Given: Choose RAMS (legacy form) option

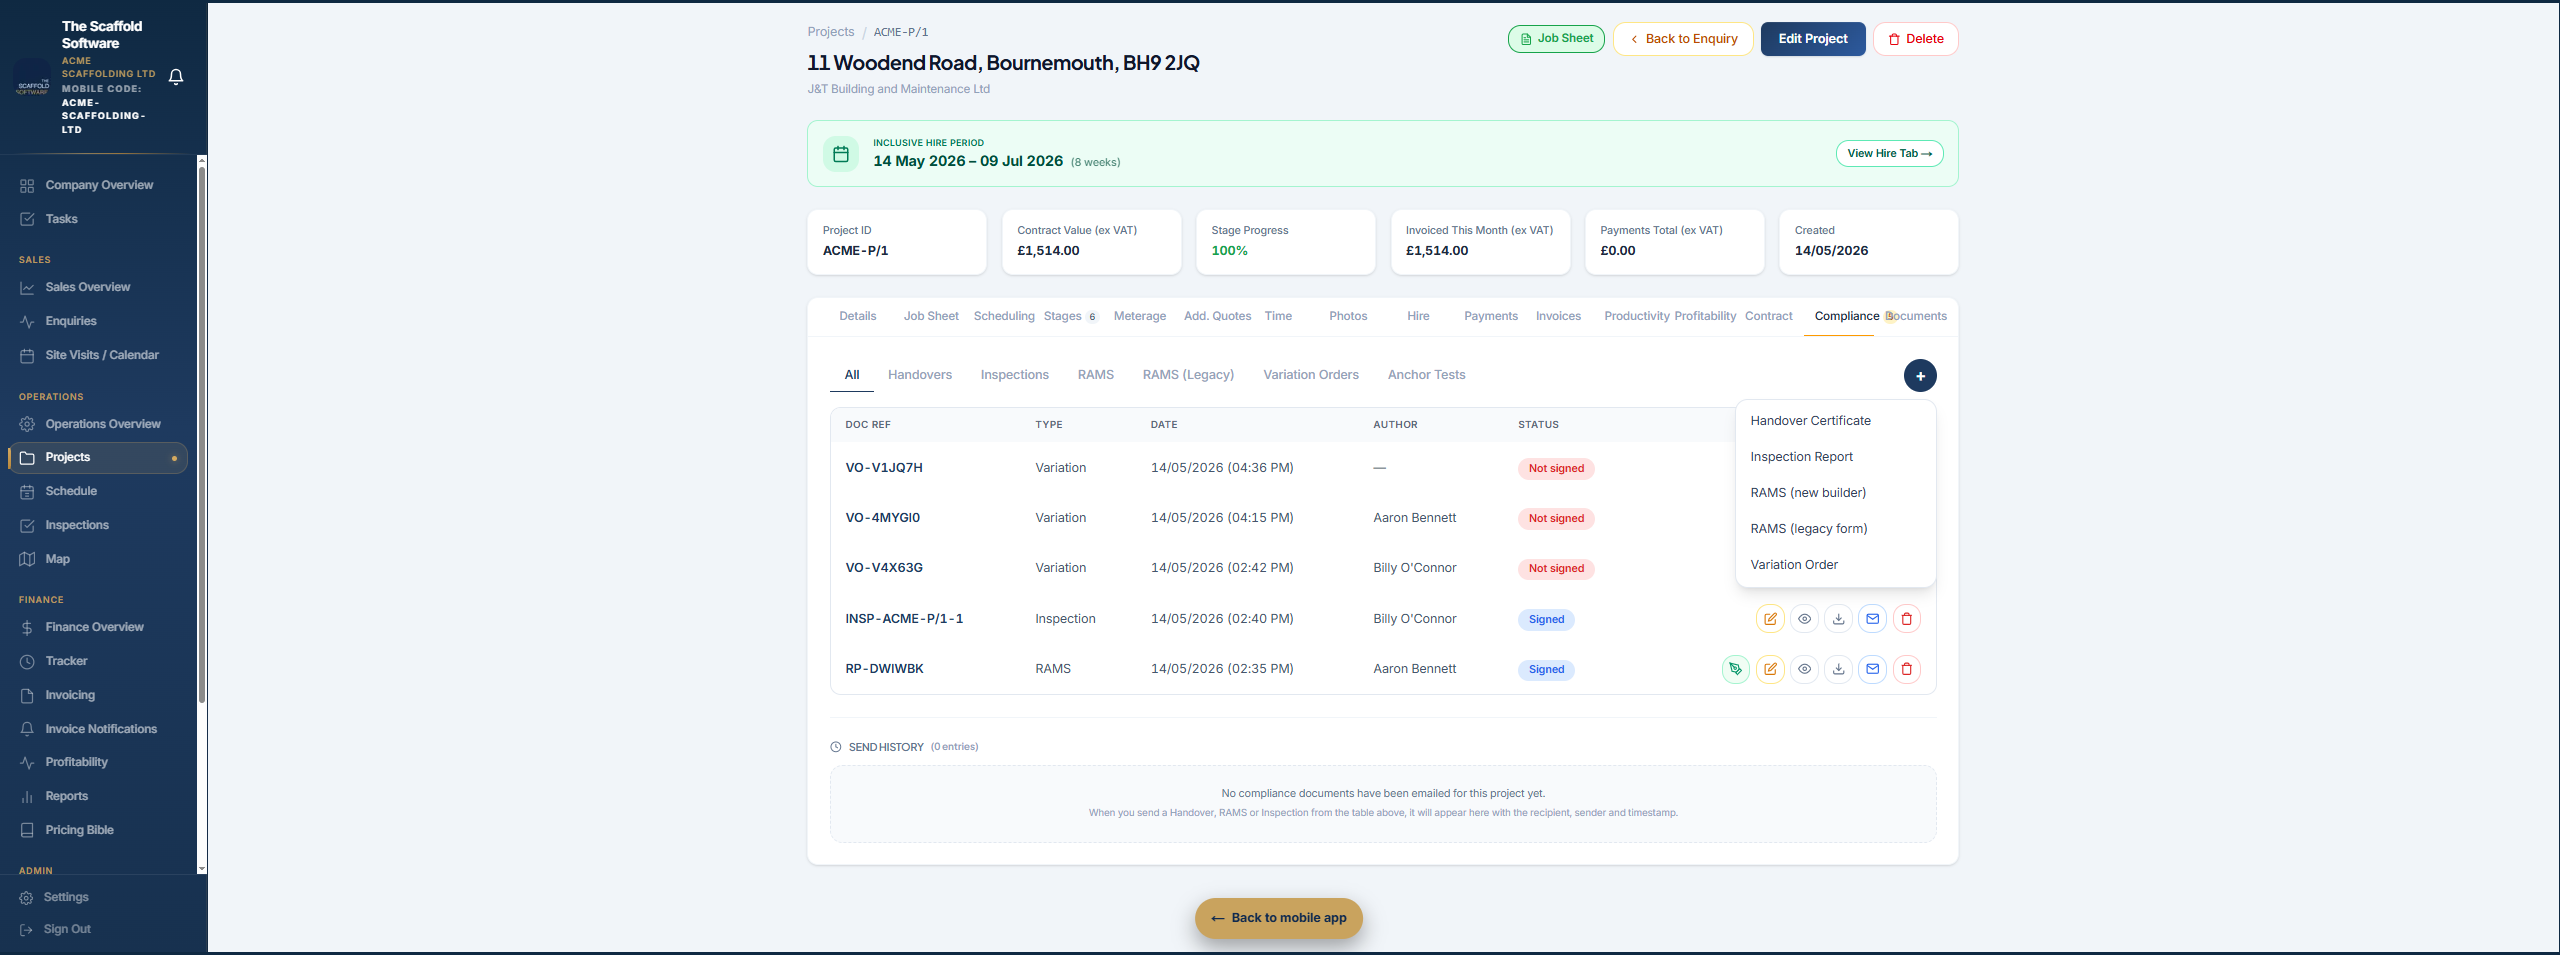Looking at the screenshot, I should [1835, 529].
